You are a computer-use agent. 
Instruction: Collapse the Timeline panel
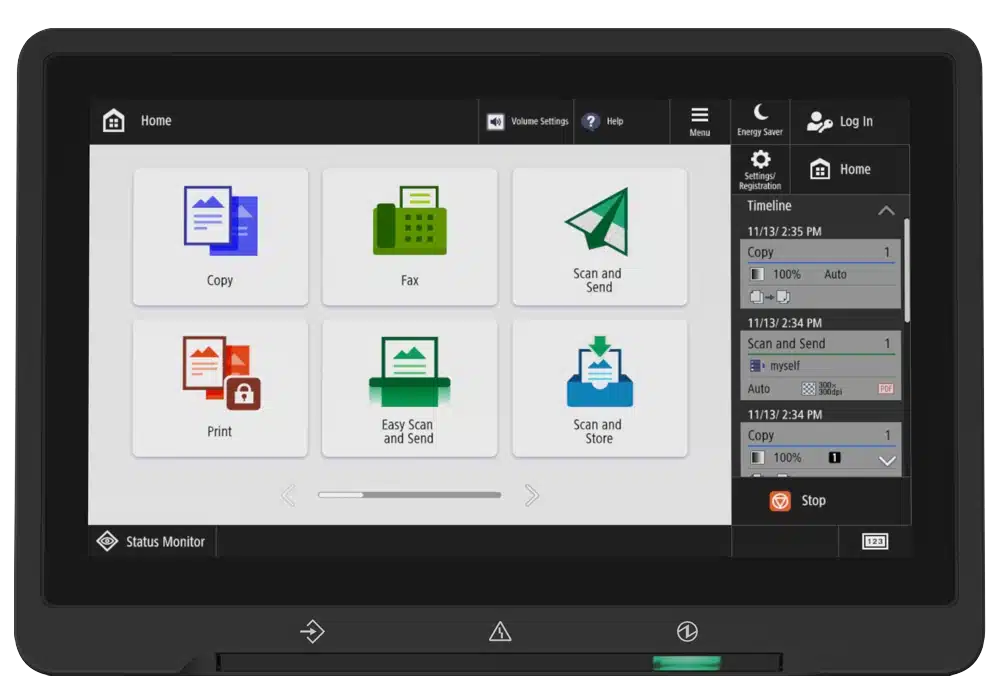click(886, 210)
